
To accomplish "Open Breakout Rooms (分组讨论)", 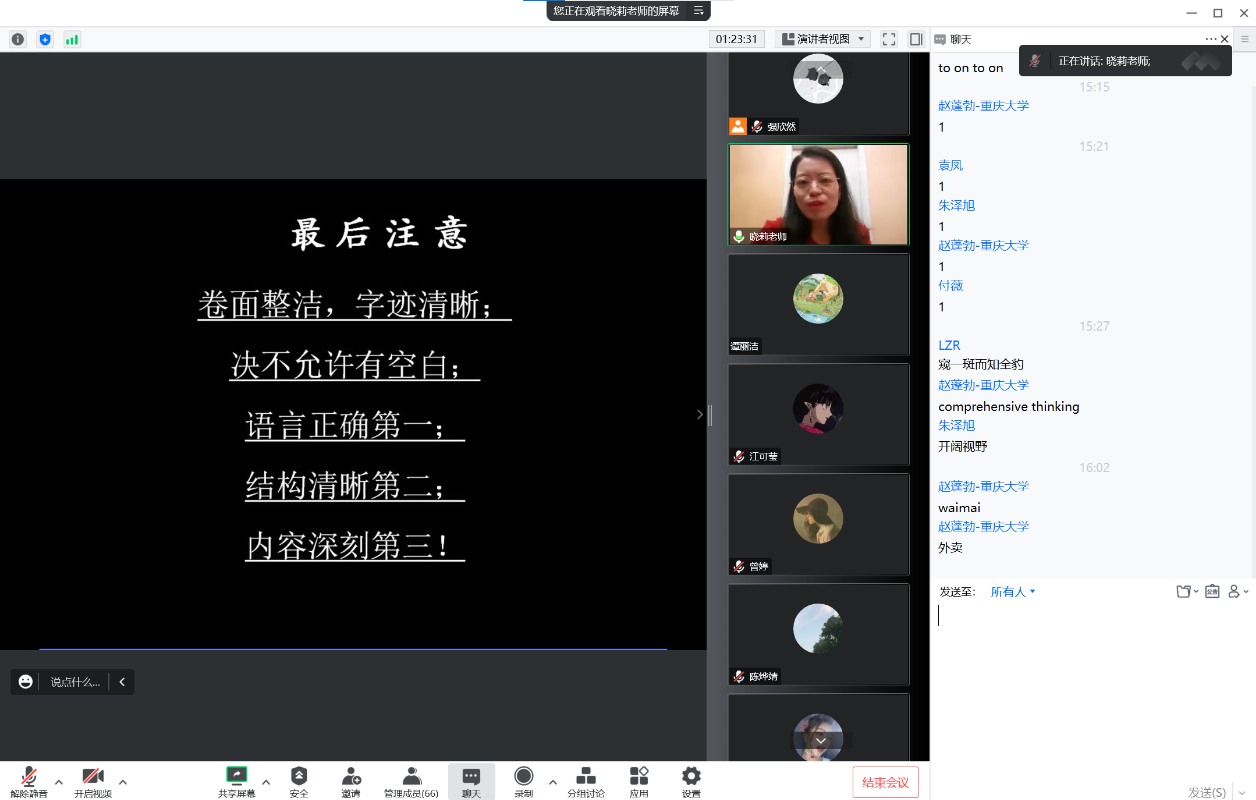I will pos(586,780).
